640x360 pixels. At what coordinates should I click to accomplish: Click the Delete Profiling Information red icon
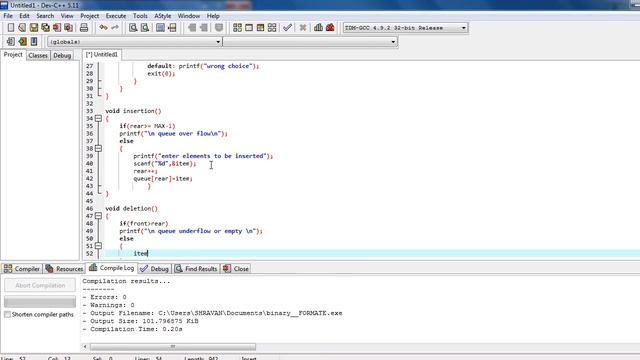click(330, 28)
